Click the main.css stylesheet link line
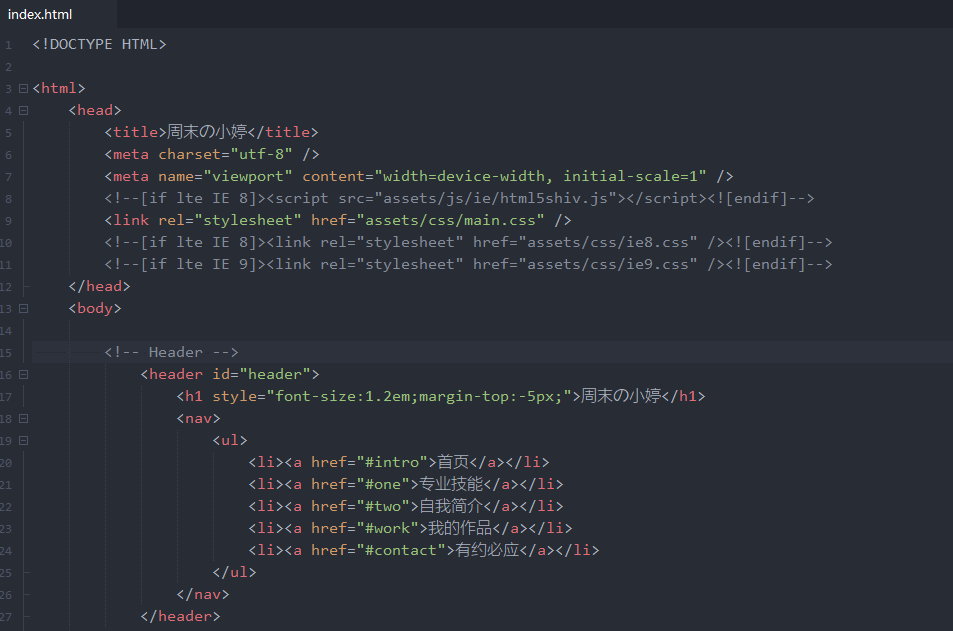The width and height of the screenshot is (953, 631). (x=337, y=220)
